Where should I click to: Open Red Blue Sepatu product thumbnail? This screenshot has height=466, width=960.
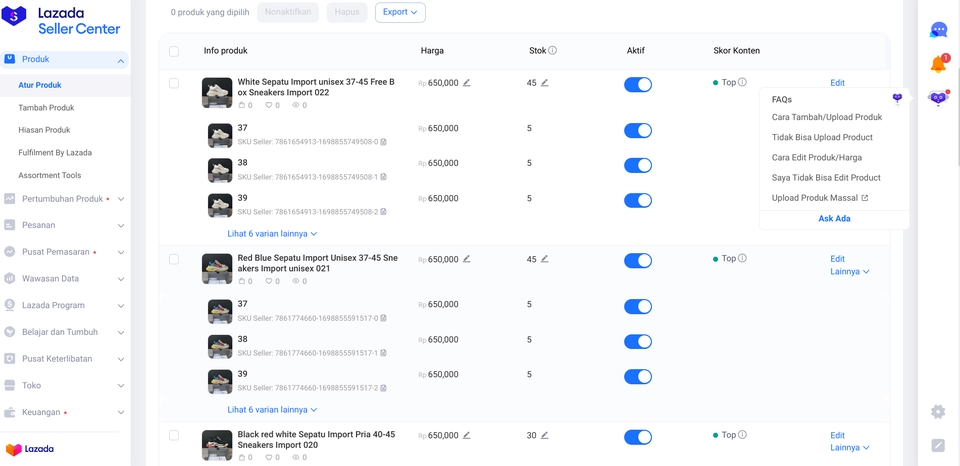click(217, 269)
